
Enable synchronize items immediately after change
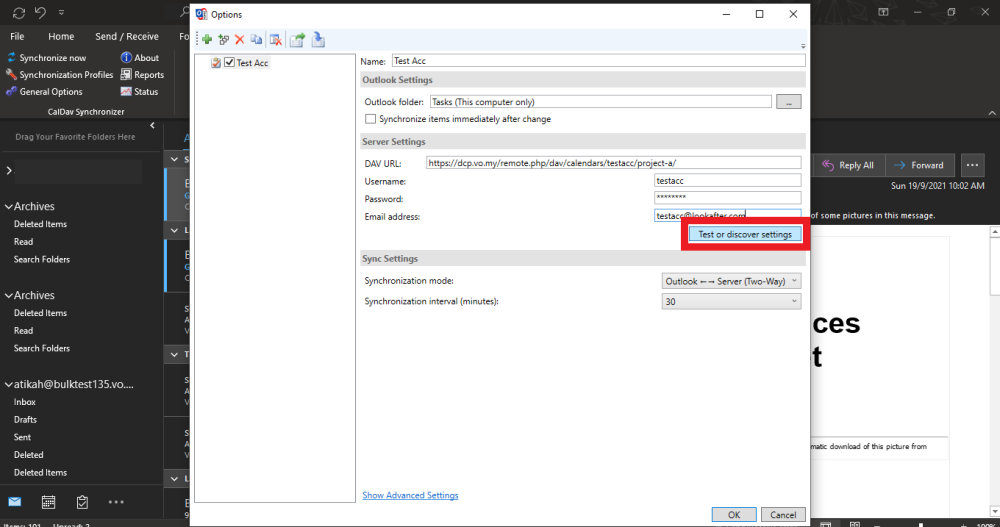pos(371,119)
